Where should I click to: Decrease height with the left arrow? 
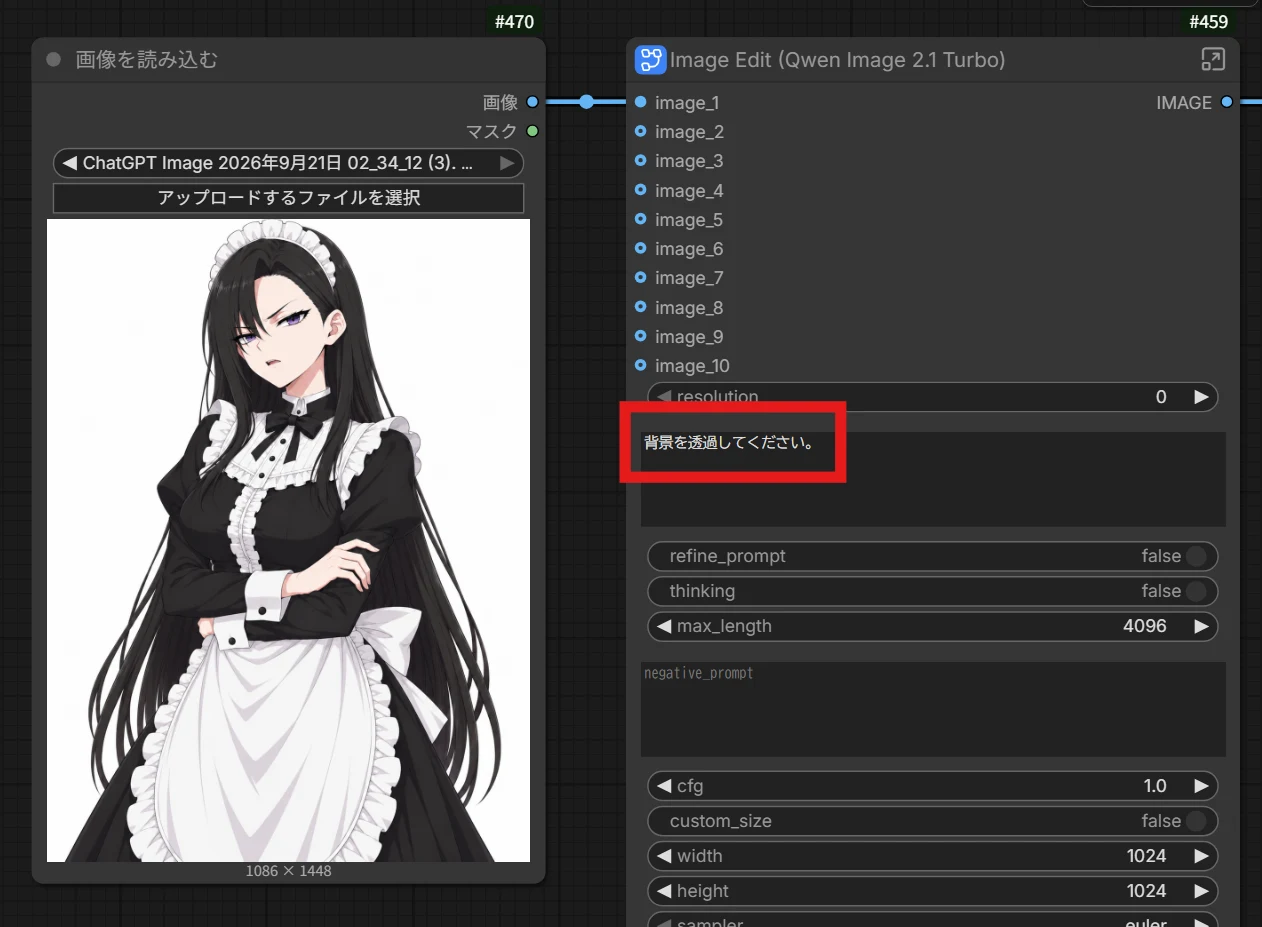(664, 891)
